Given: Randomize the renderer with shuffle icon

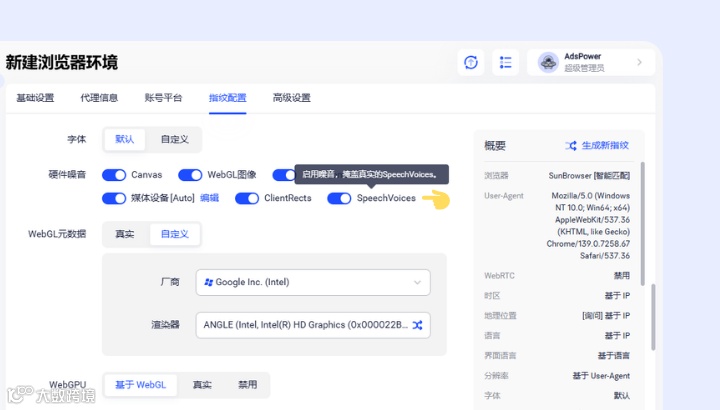Looking at the screenshot, I should 417,325.
